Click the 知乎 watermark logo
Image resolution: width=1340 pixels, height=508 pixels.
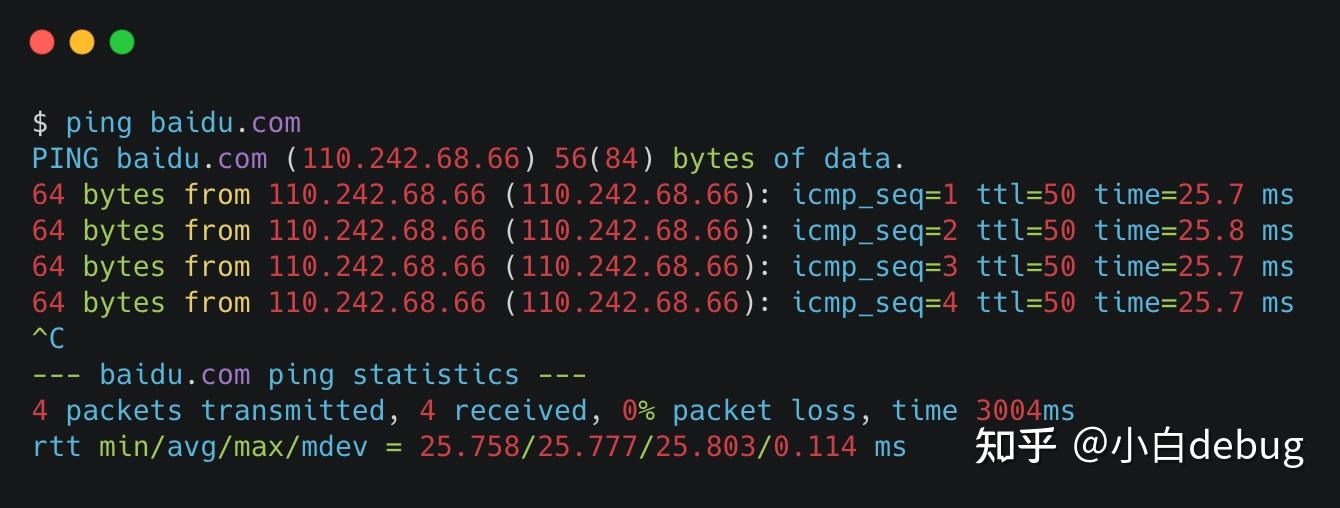click(1015, 446)
